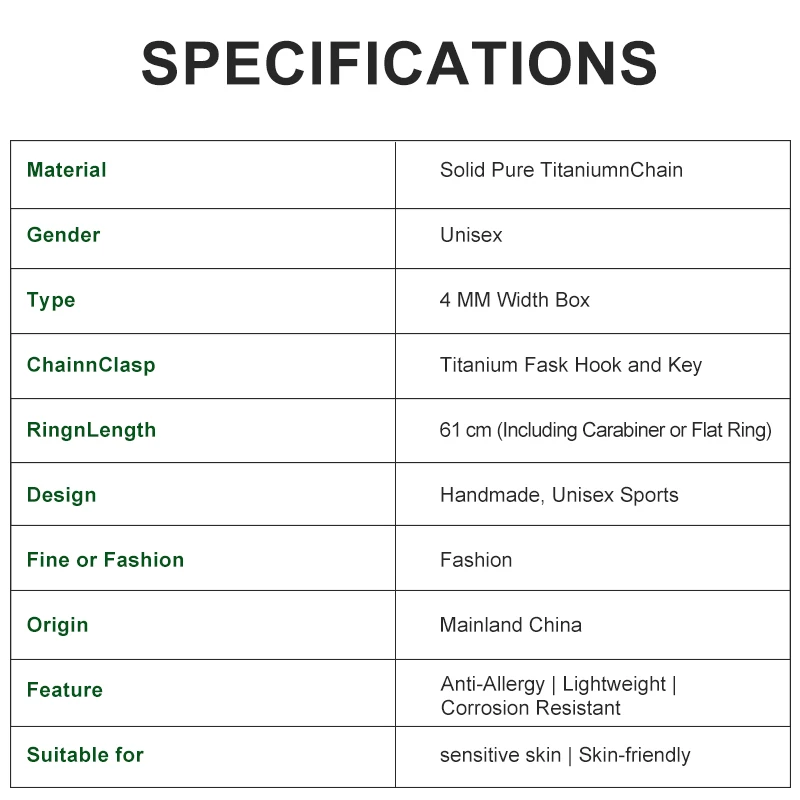800x800 pixels.
Task: Click the Feature row label
Action: pos(65,690)
